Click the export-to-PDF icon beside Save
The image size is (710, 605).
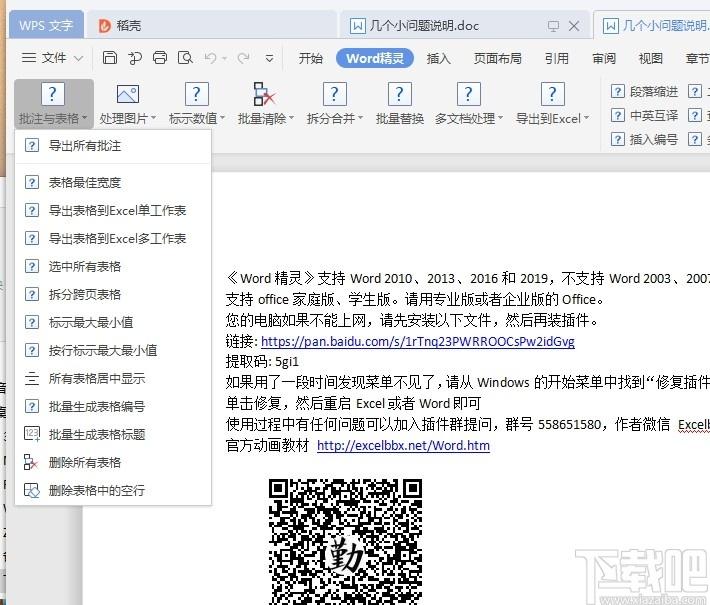tap(134, 58)
